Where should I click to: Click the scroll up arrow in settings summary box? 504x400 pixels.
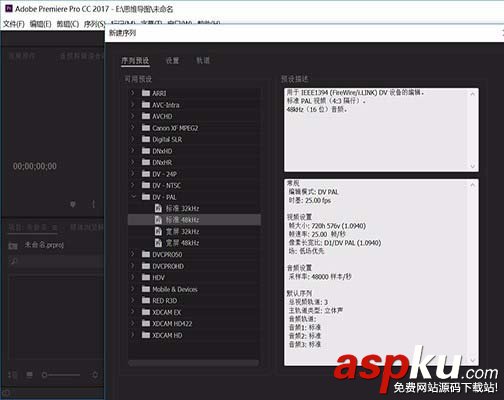(473, 184)
